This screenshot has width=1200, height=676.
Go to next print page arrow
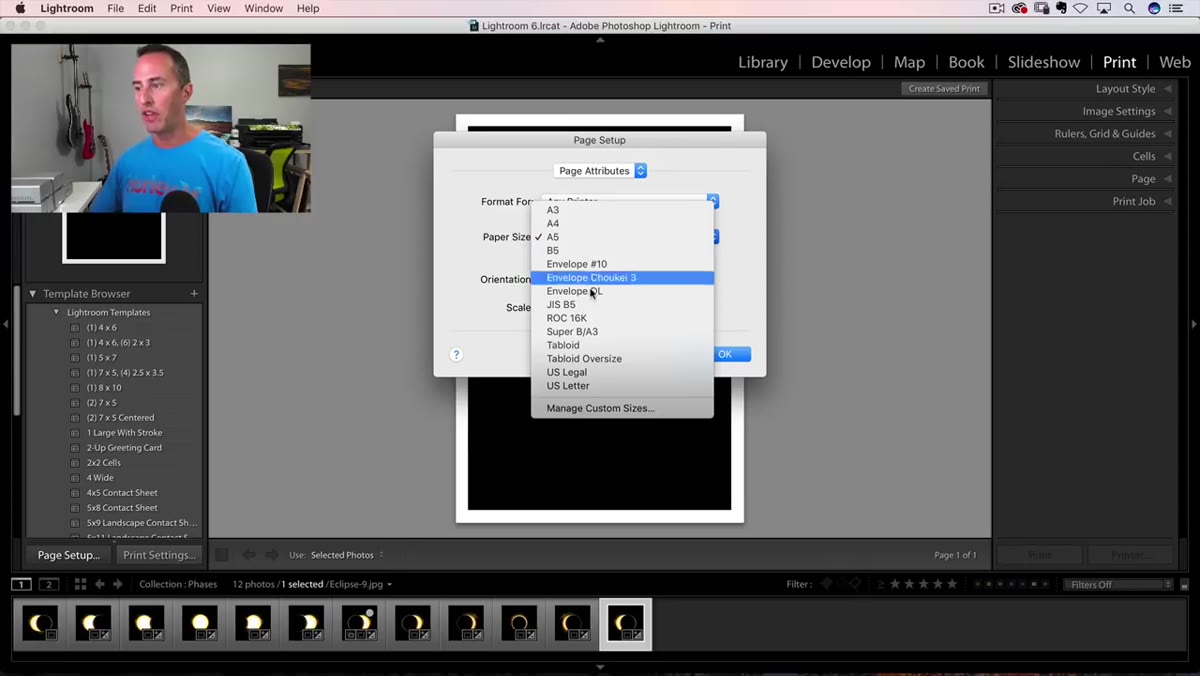click(272, 555)
